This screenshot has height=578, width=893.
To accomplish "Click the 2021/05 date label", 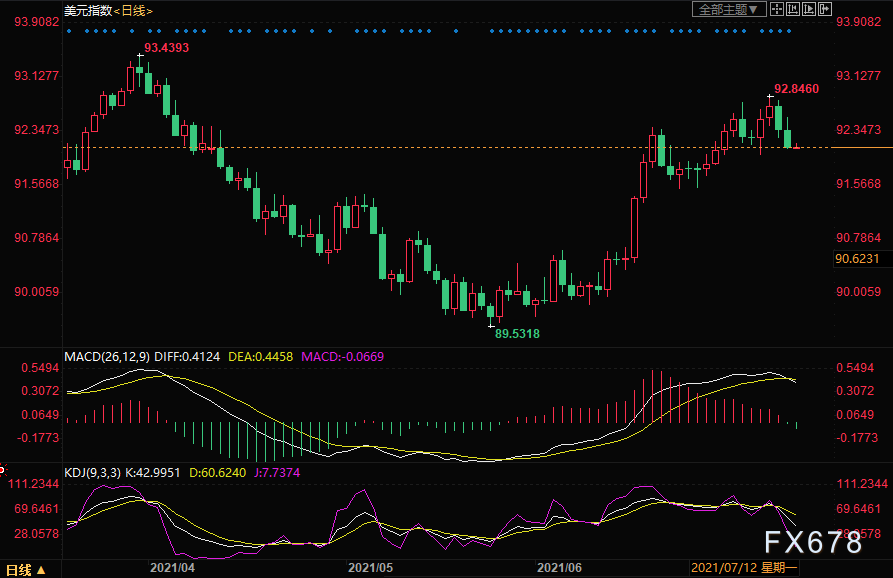I will coord(370,568).
